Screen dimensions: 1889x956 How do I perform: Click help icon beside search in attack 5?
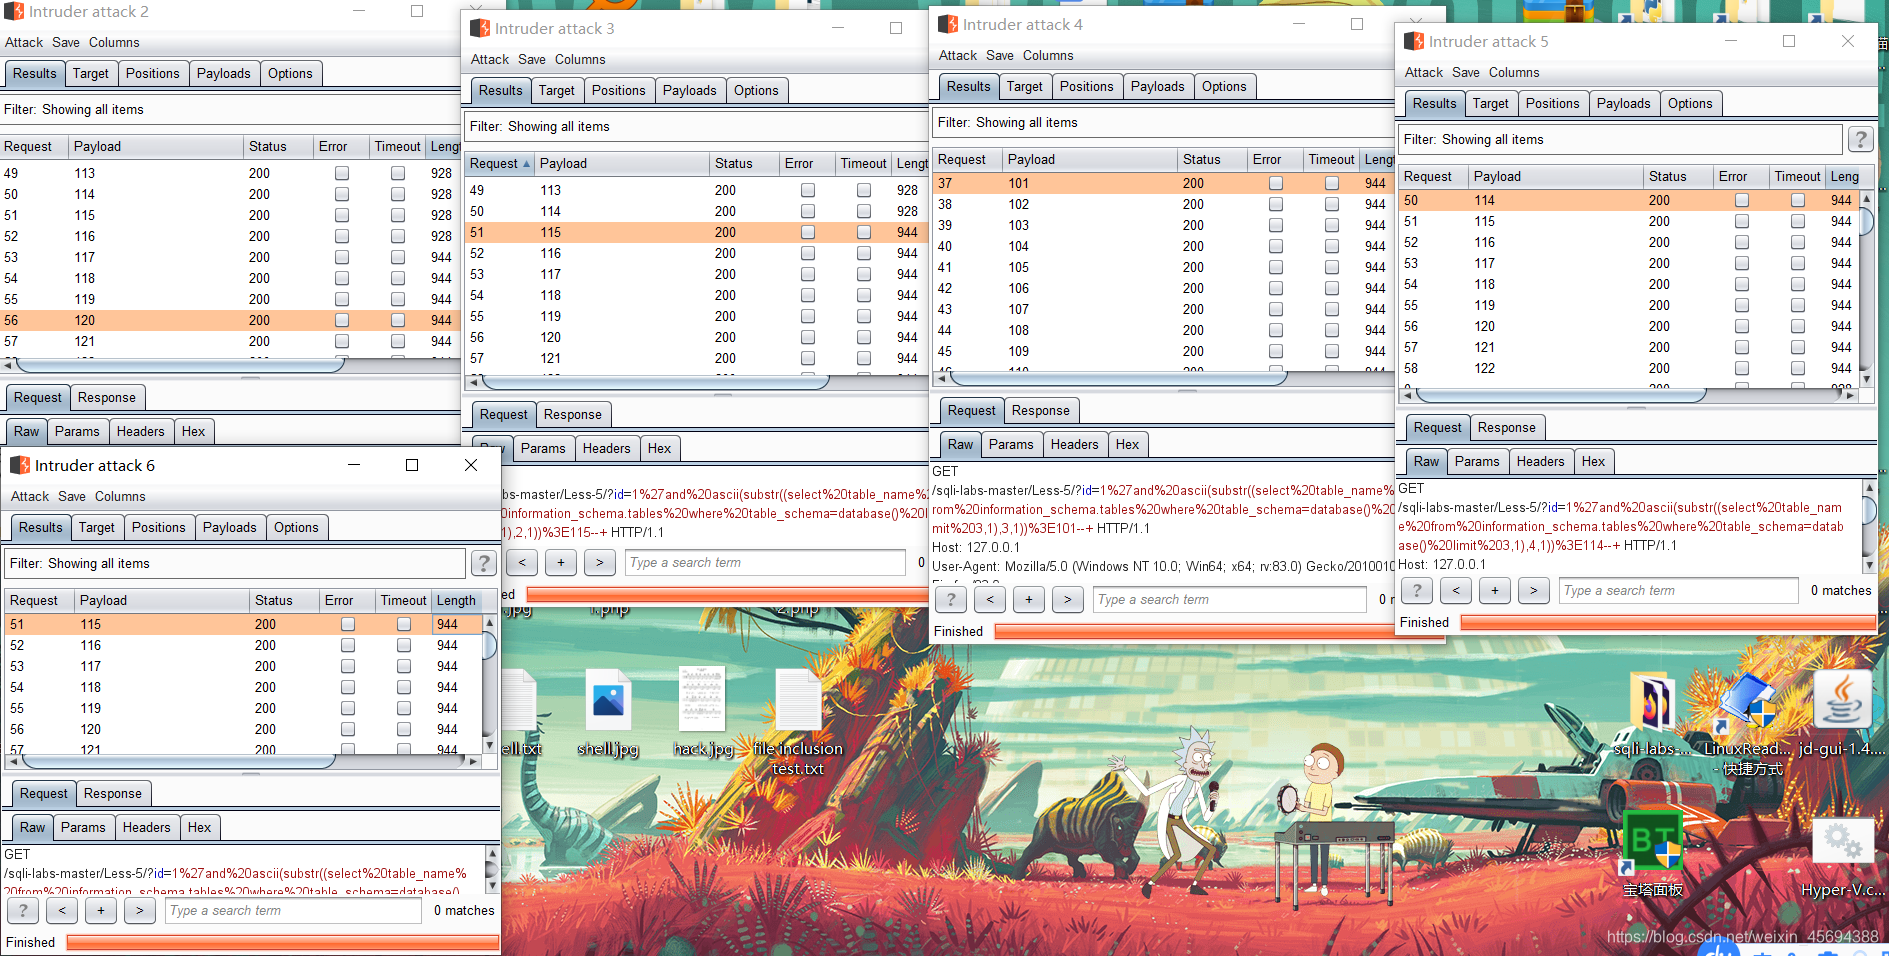[x=1417, y=590]
